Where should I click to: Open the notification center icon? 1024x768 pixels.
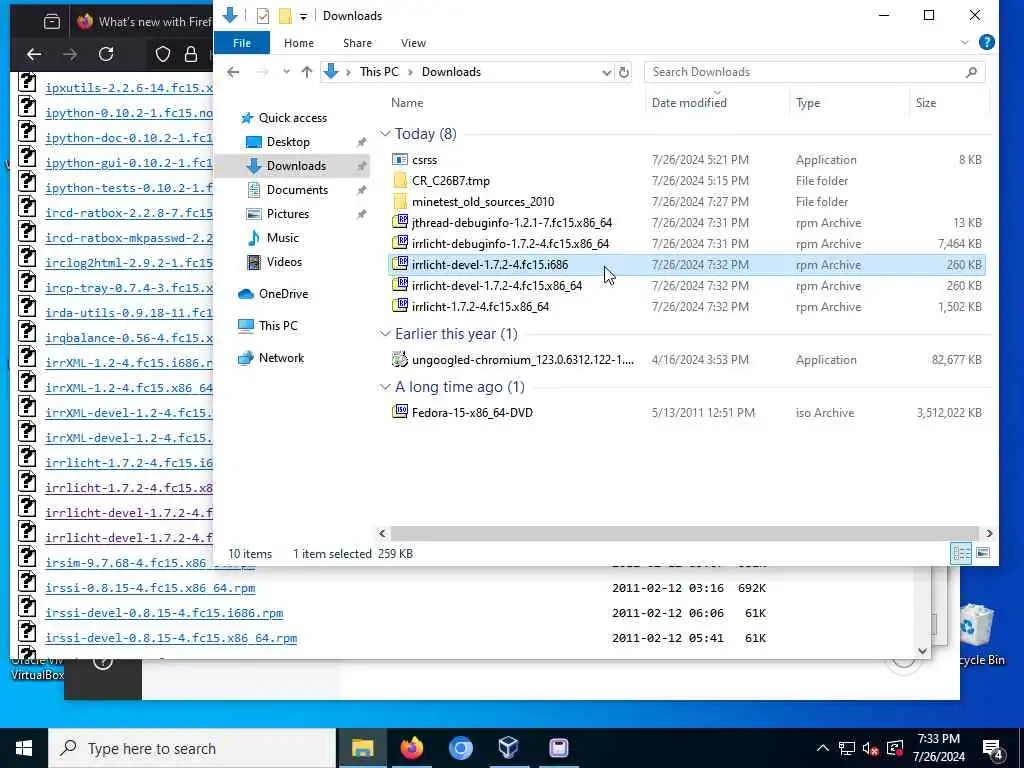(x=993, y=748)
